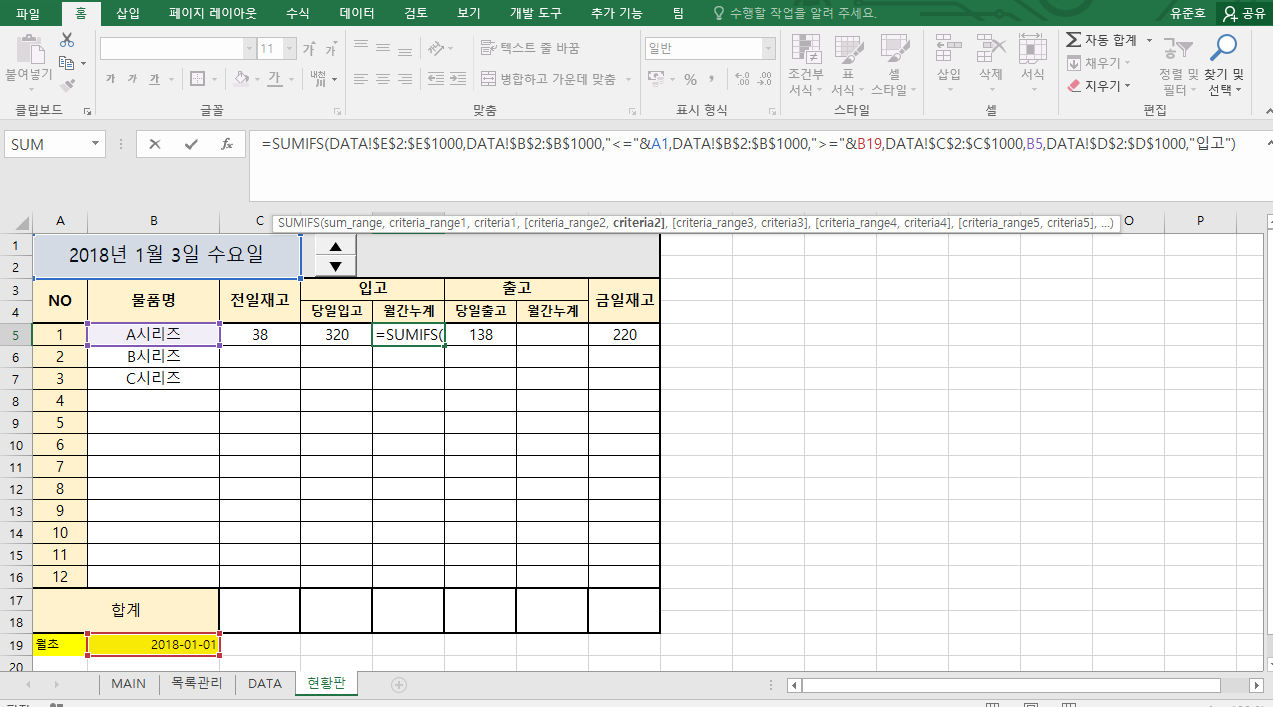This screenshot has height=707, width=1273.
Task: Open Format as Table (표 서식)
Action: point(848,65)
